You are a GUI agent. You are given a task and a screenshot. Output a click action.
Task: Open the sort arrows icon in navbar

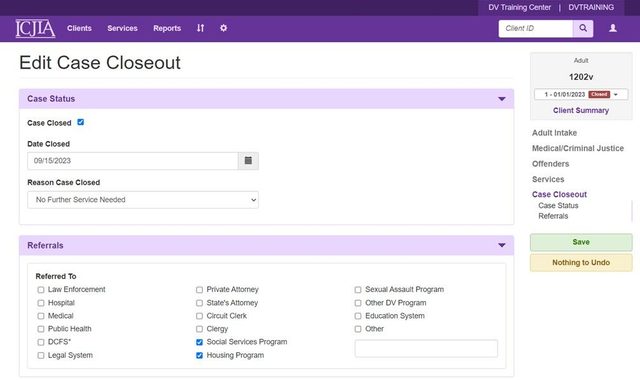[200, 28]
